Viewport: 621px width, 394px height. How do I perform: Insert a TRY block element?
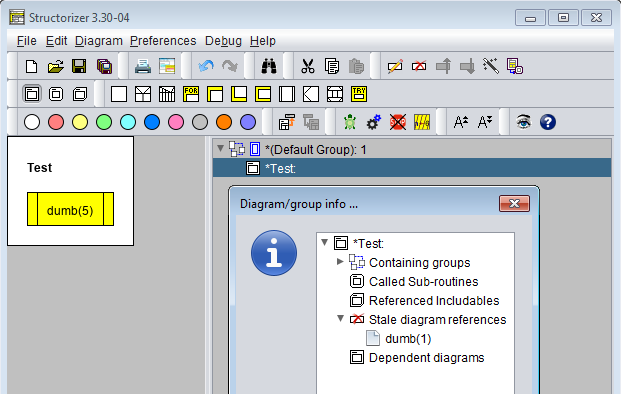(x=359, y=94)
